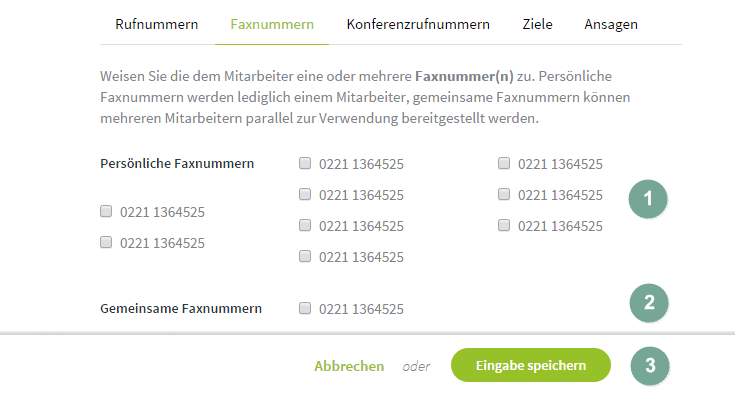This screenshot has height=395, width=735.
Task: Switch to the Konferenzrufnummern tab
Action: (x=418, y=24)
